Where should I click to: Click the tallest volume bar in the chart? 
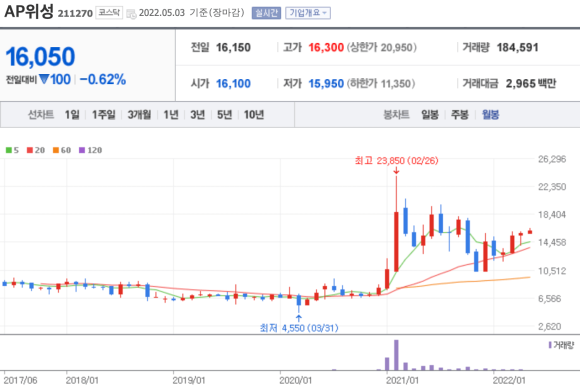pos(396,355)
